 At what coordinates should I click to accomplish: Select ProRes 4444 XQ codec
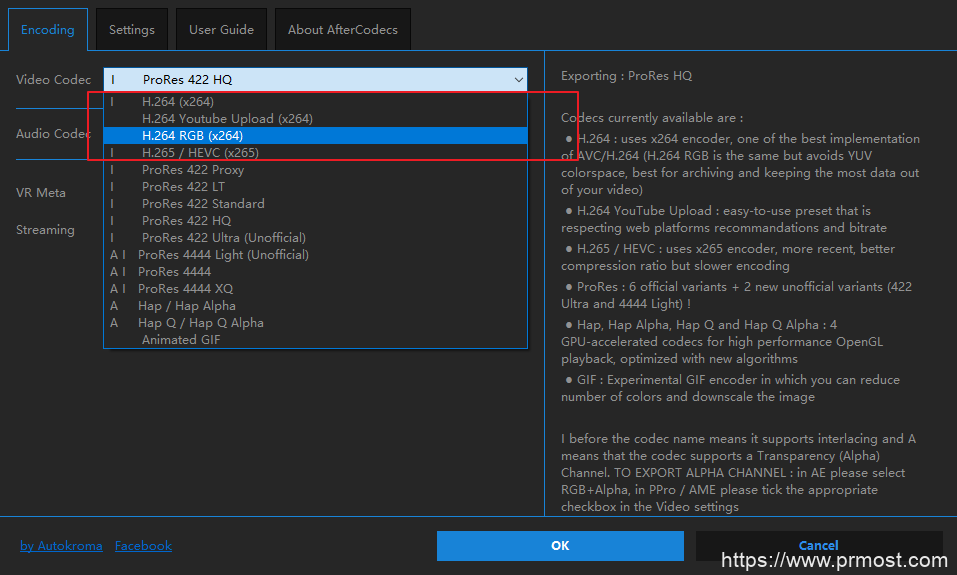(316, 289)
